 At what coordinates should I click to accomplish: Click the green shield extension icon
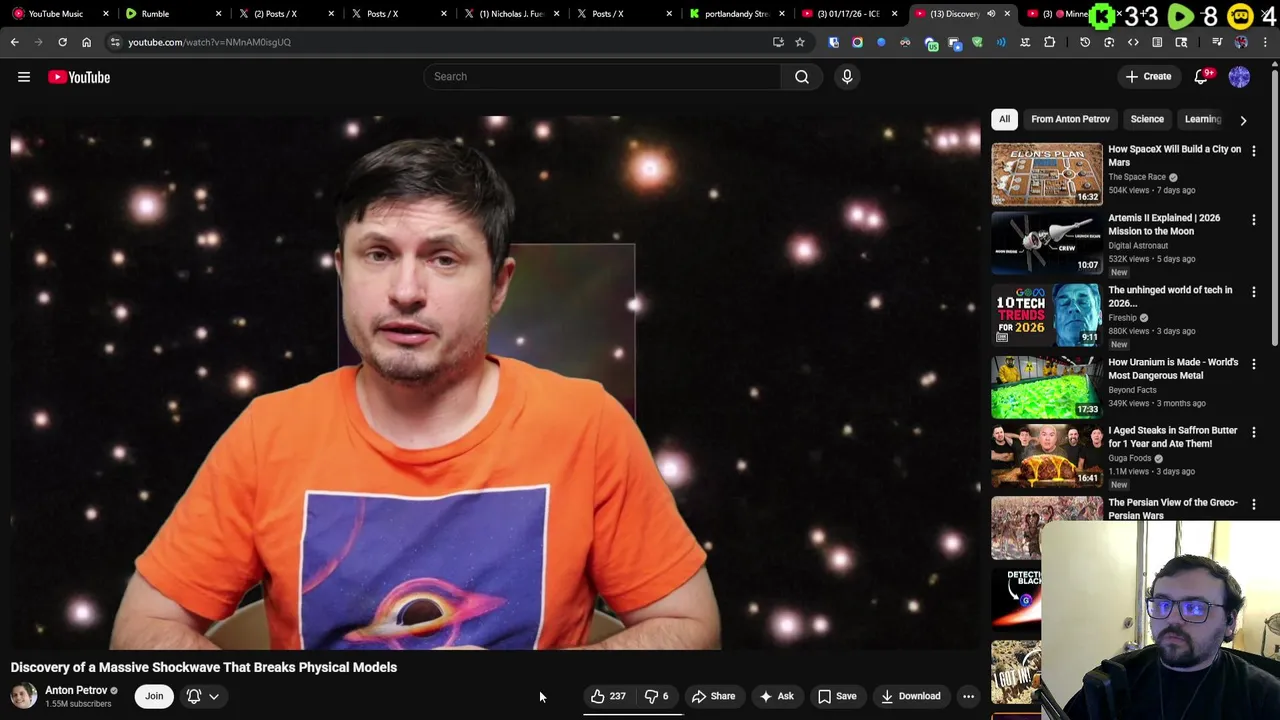click(977, 42)
